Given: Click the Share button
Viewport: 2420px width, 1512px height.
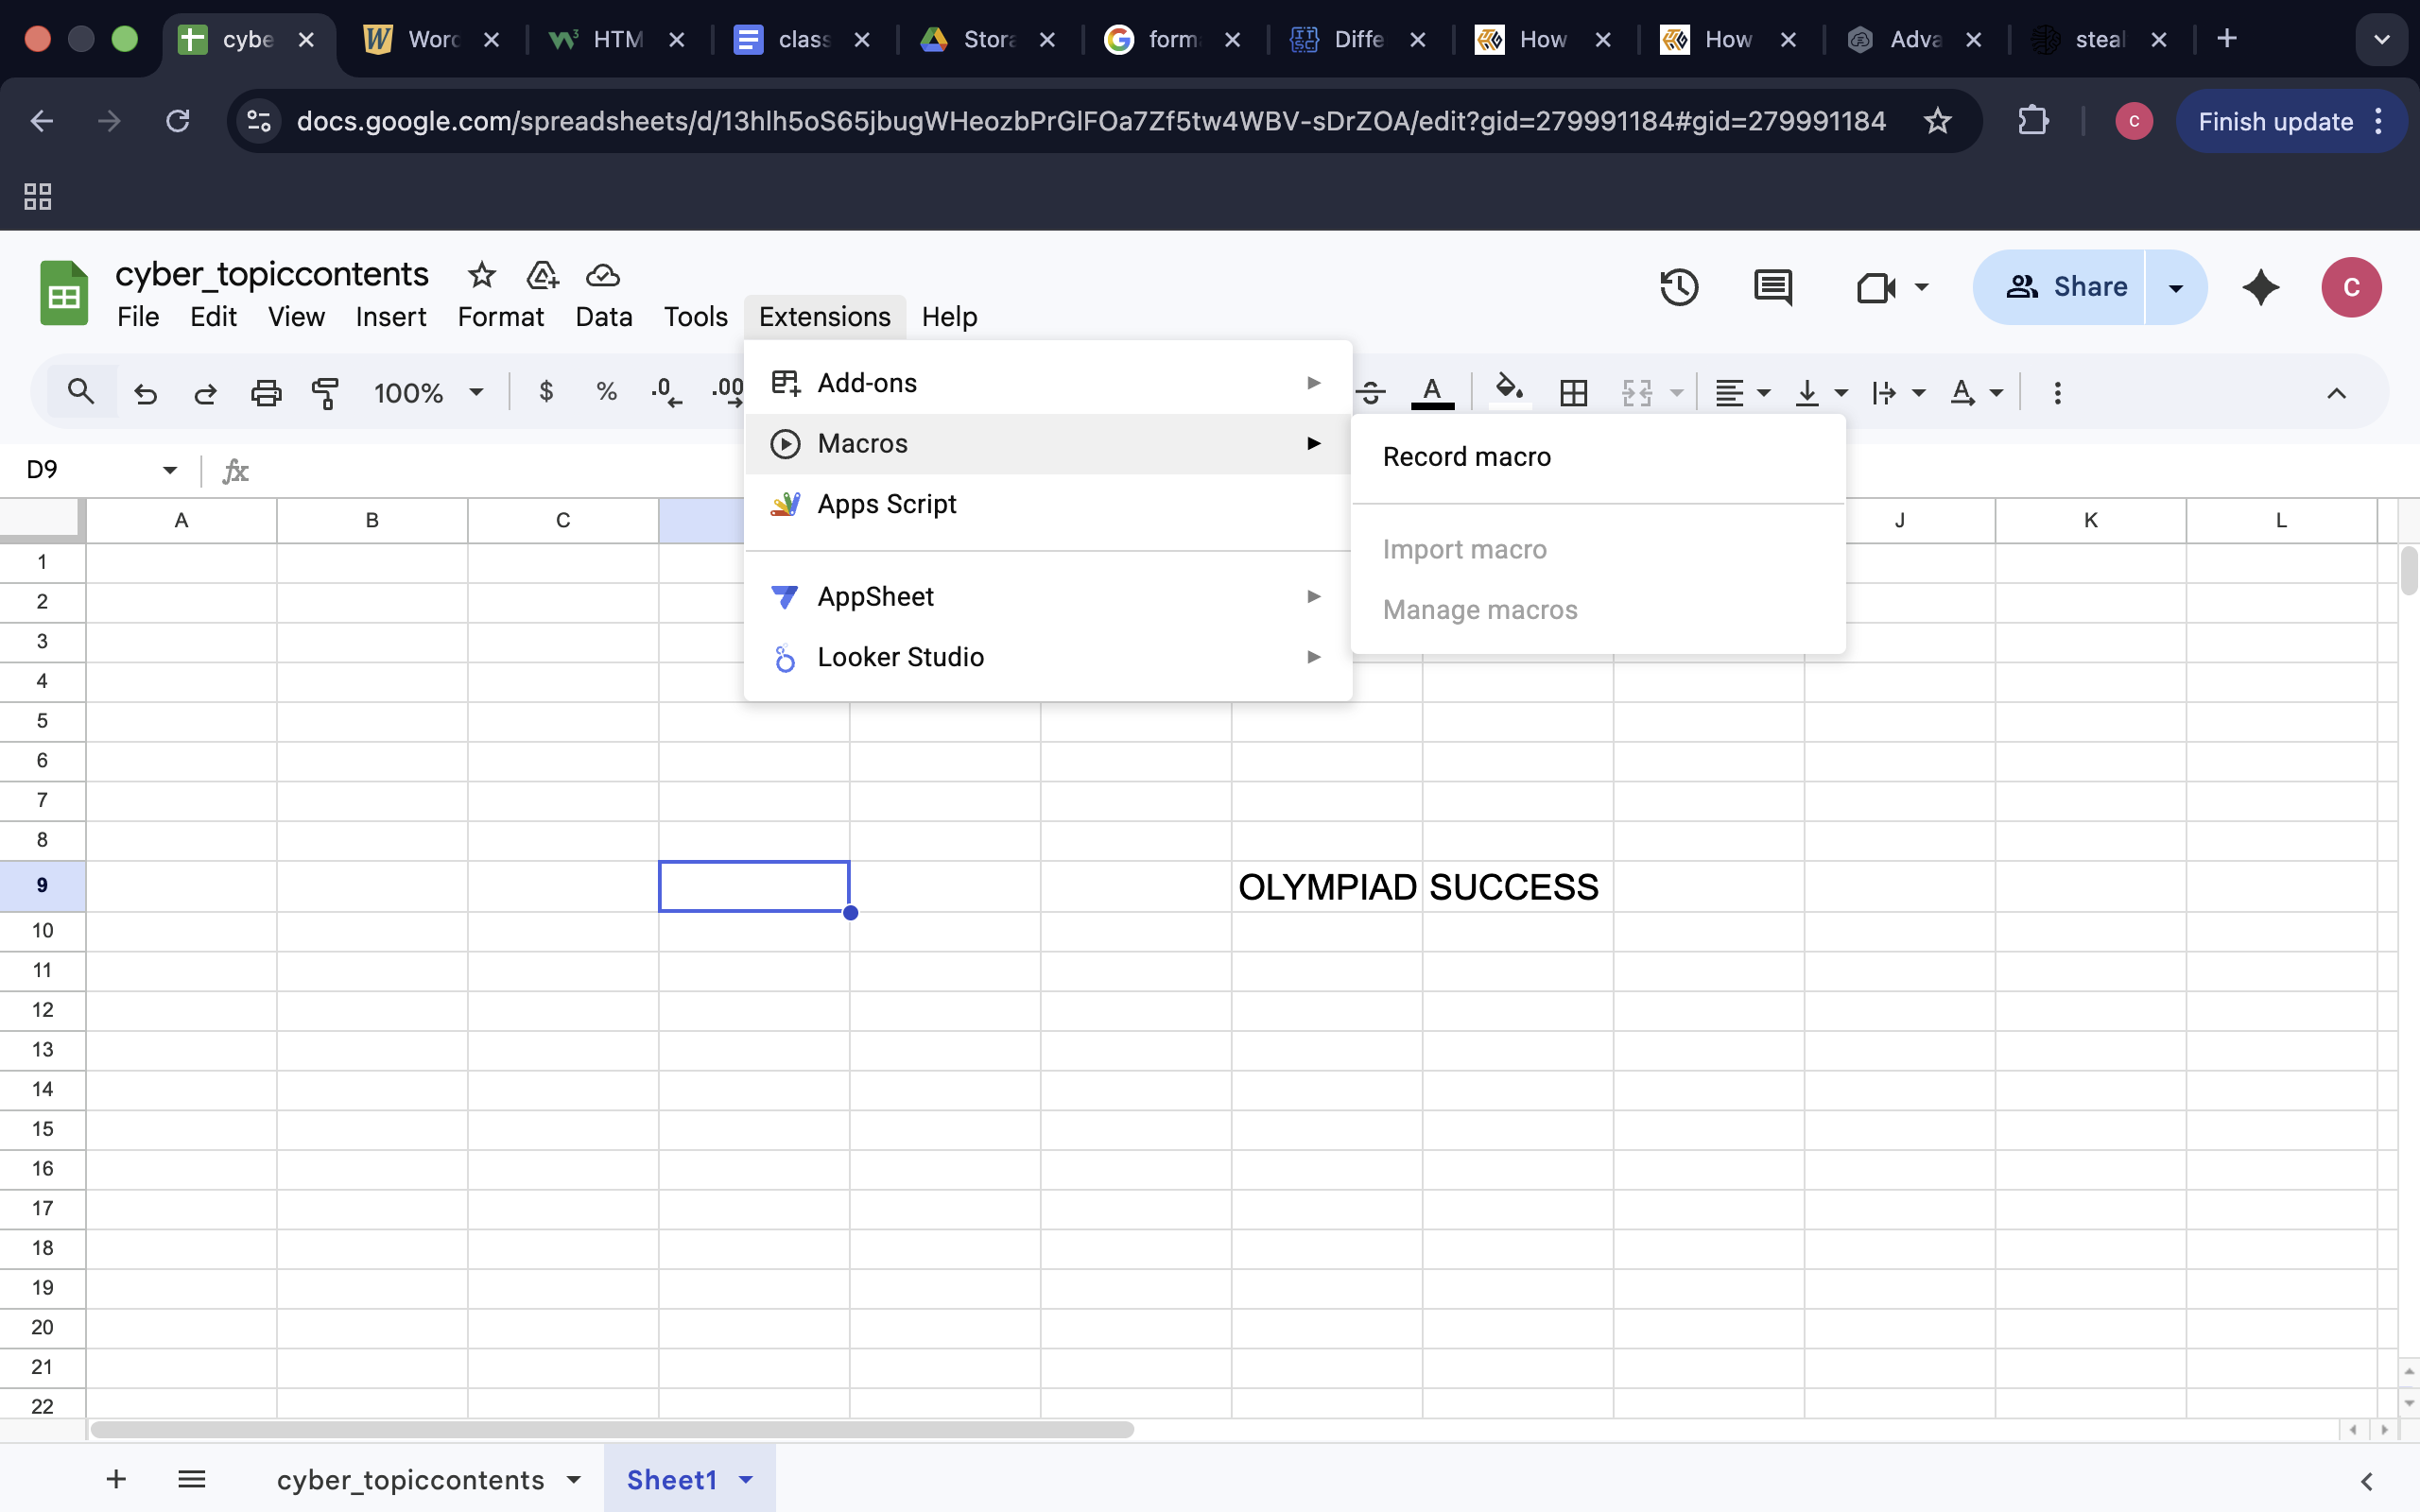Looking at the screenshot, I should 2066,288.
